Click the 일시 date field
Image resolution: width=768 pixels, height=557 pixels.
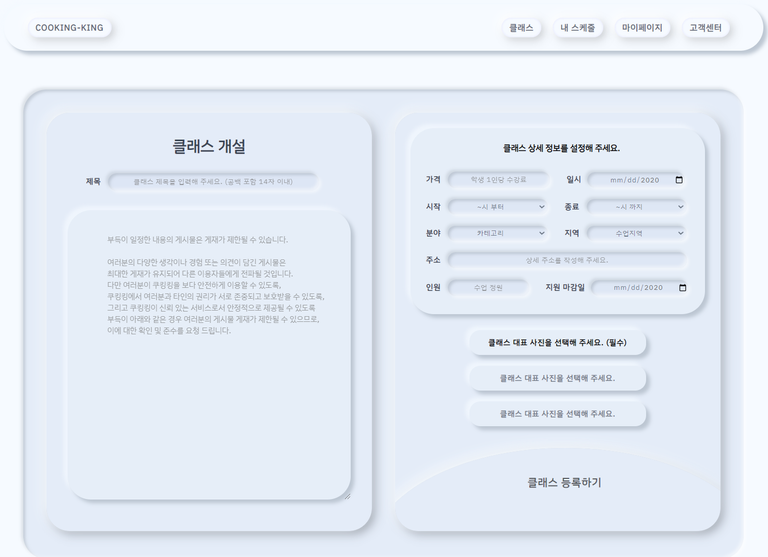pos(636,180)
